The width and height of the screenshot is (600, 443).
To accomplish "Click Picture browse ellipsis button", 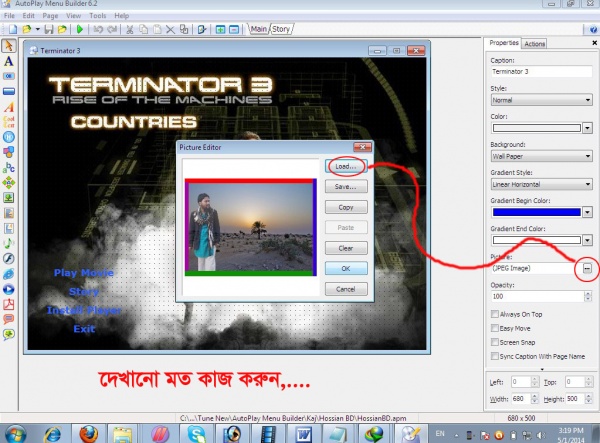I will point(587,268).
